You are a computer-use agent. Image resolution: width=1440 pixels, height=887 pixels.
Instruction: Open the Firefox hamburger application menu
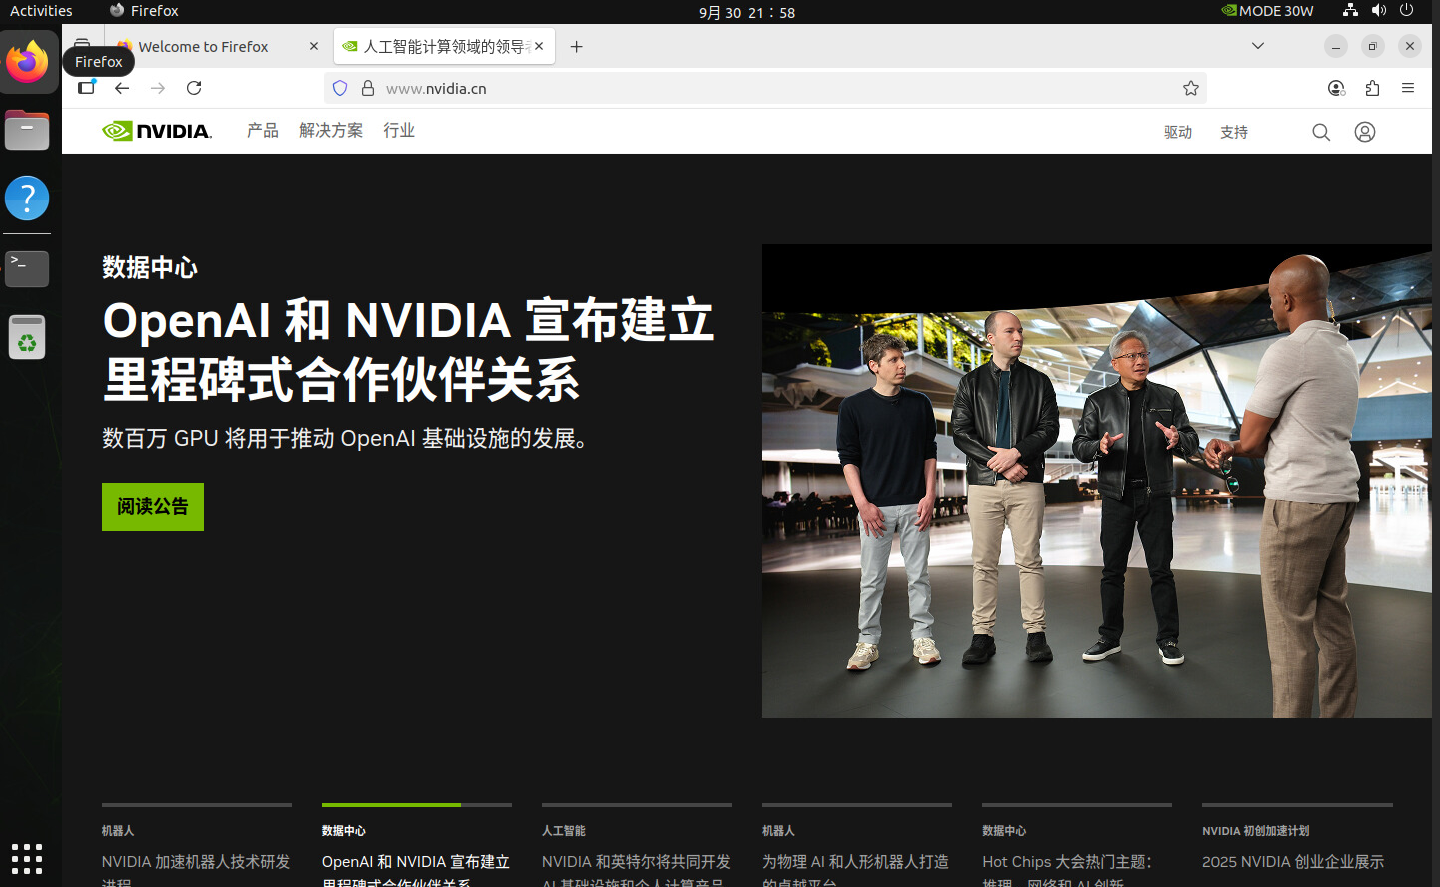(x=1408, y=88)
